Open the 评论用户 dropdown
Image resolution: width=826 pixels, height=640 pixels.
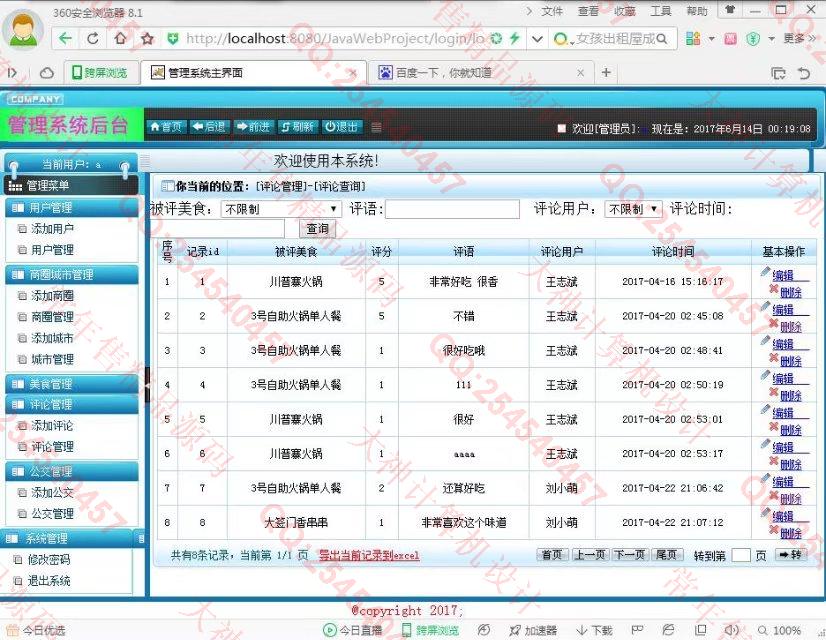click(x=633, y=209)
